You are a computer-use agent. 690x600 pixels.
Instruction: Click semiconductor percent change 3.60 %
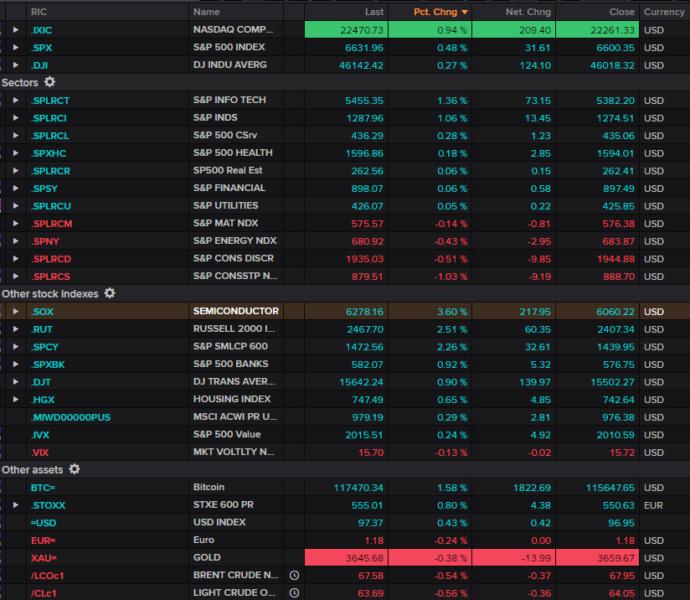click(x=452, y=312)
